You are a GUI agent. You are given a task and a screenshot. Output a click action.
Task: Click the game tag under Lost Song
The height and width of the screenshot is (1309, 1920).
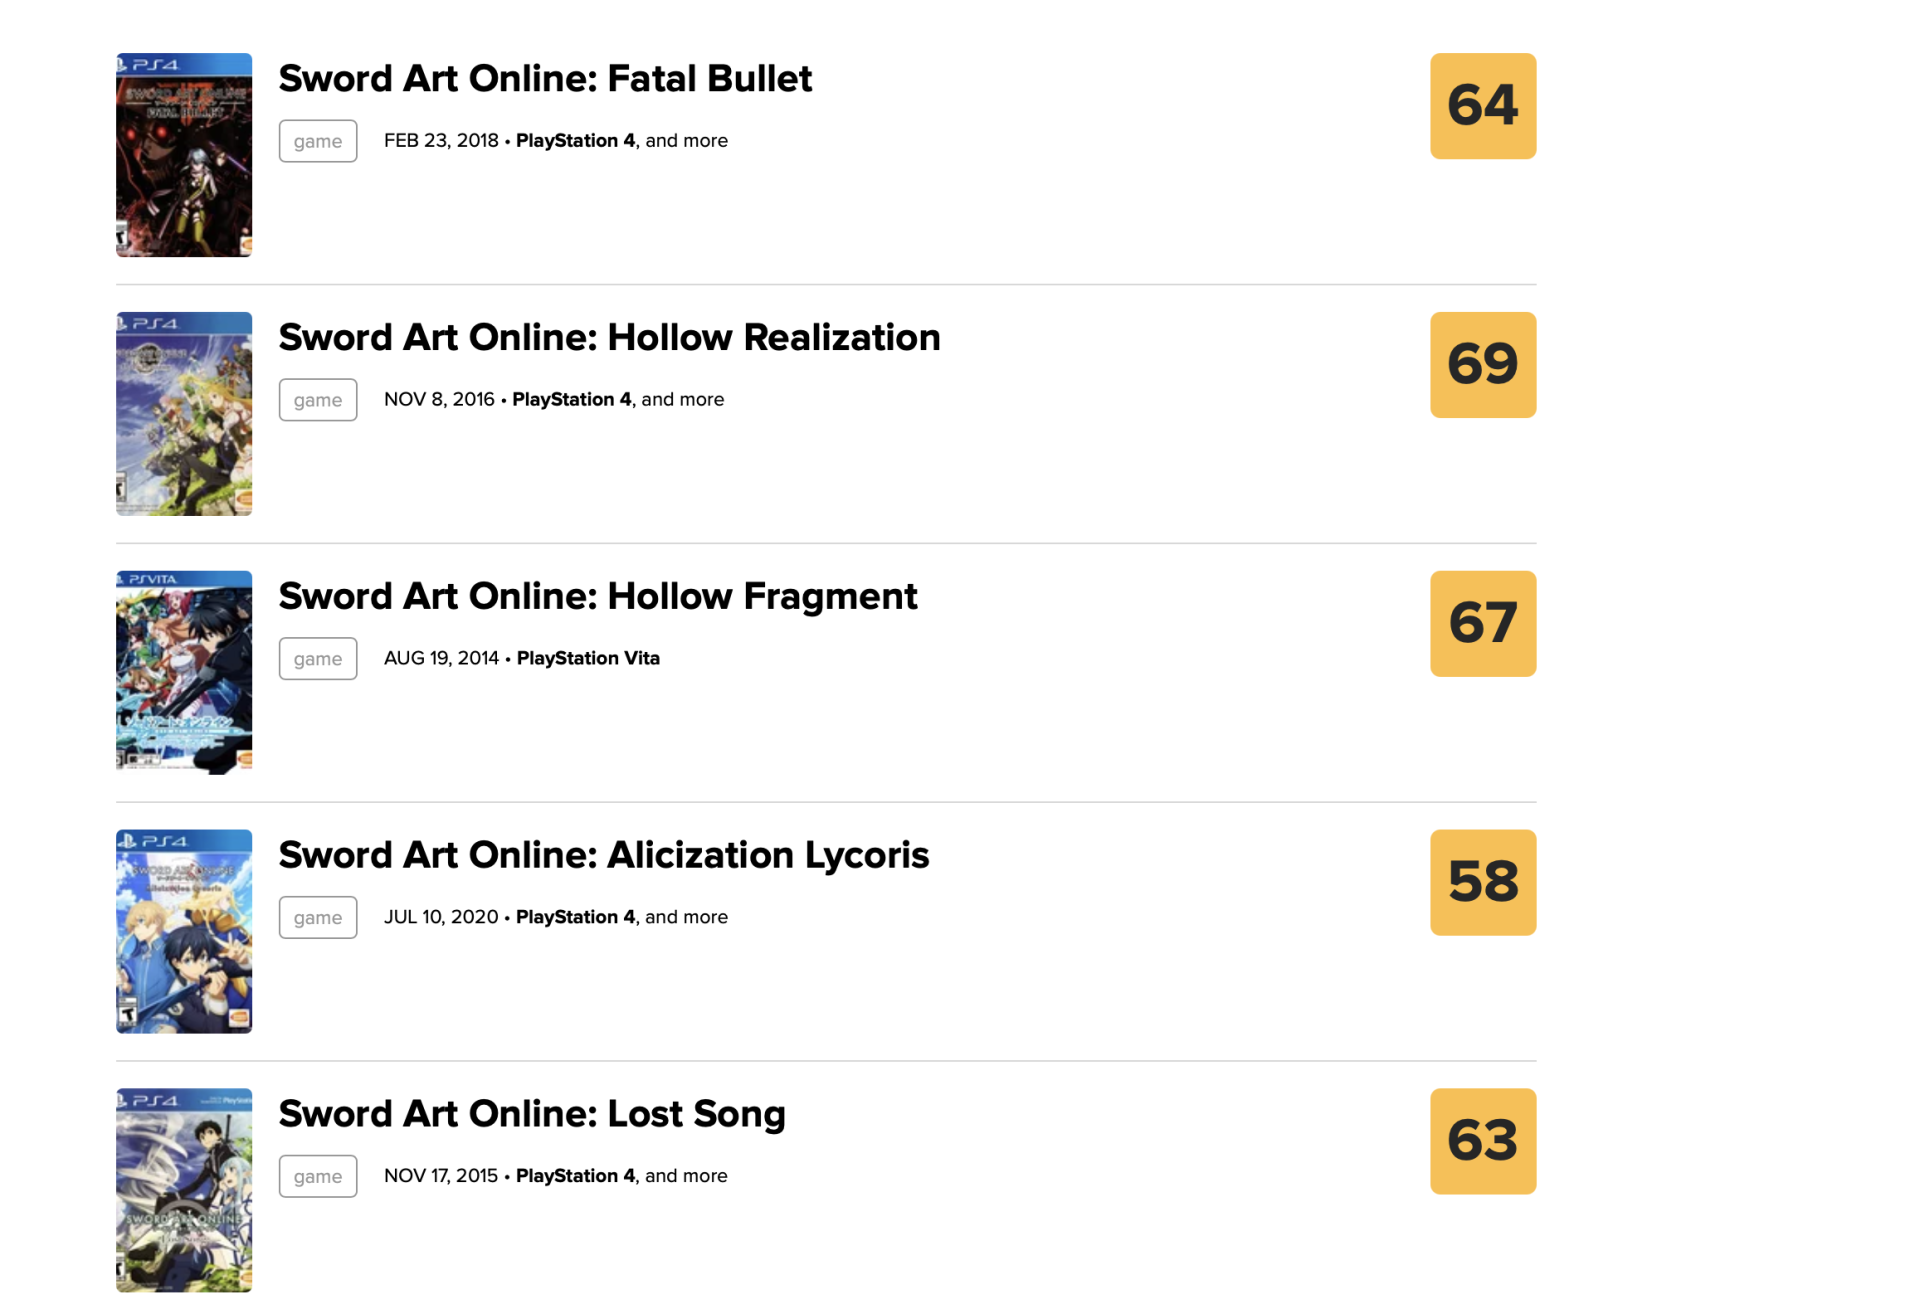(x=318, y=1176)
